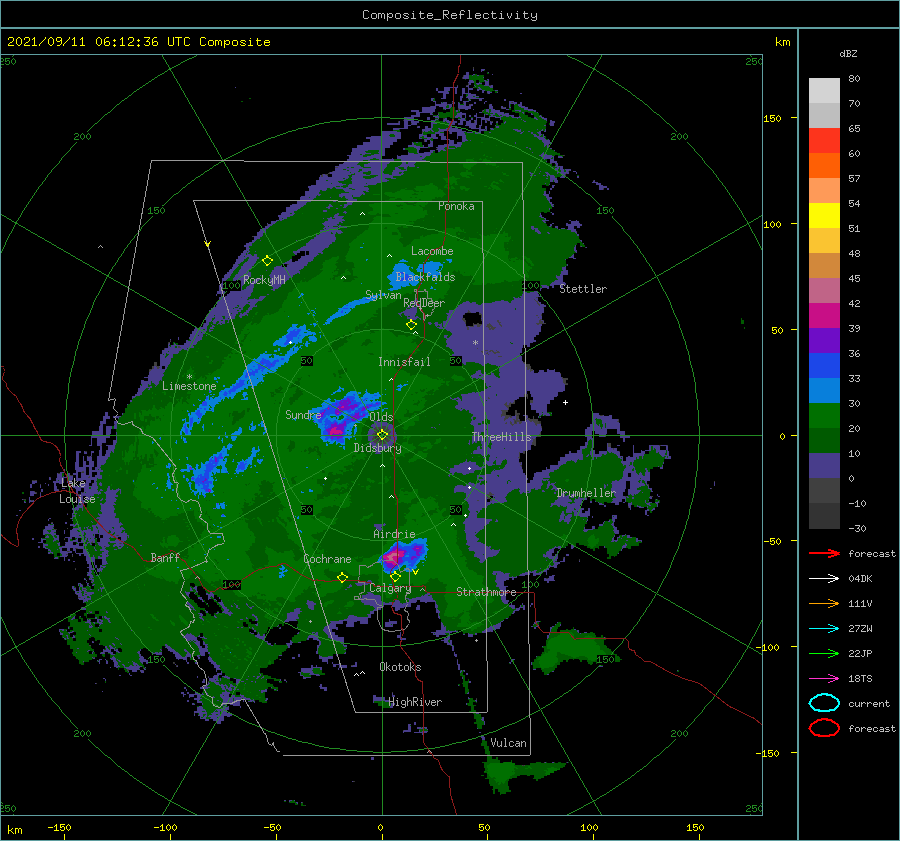Click yellow diamond marker below Cochrane
Image resolution: width=900 pixels, height=841 pixels.
(x=342, y=577)
